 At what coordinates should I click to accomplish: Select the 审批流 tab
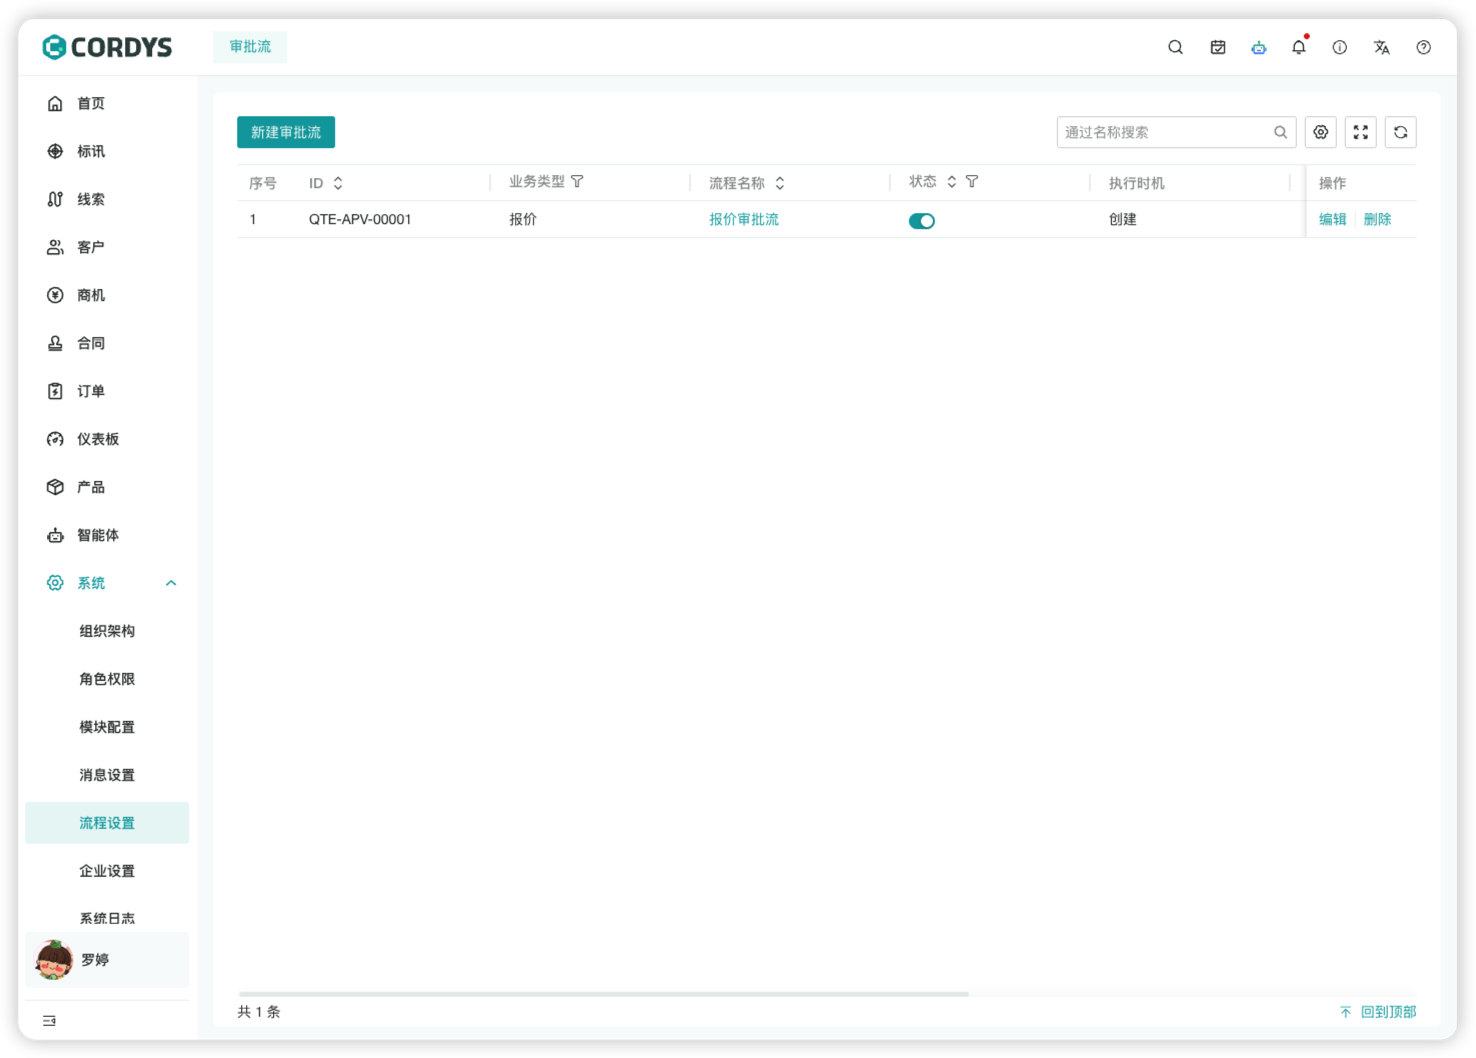click(250, 47)
